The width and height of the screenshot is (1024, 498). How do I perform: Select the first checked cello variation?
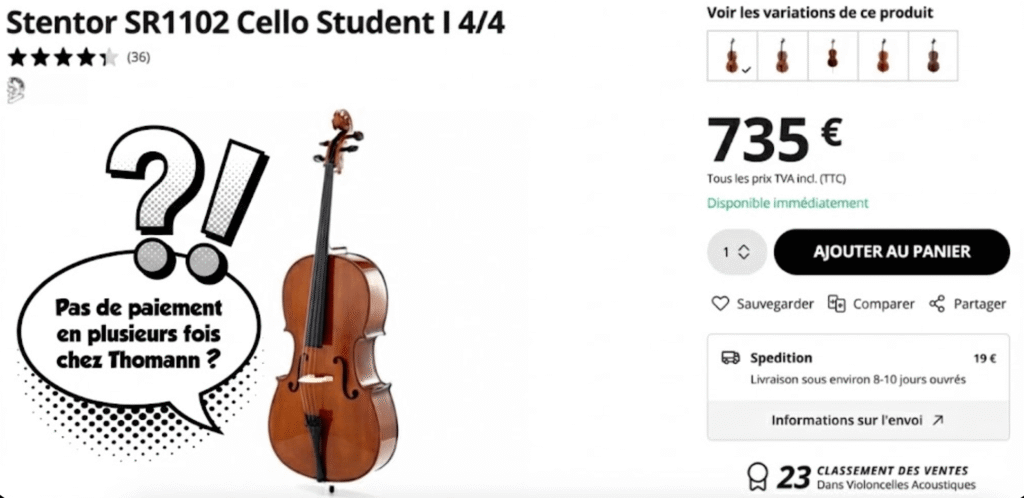[x=732, y=55]
